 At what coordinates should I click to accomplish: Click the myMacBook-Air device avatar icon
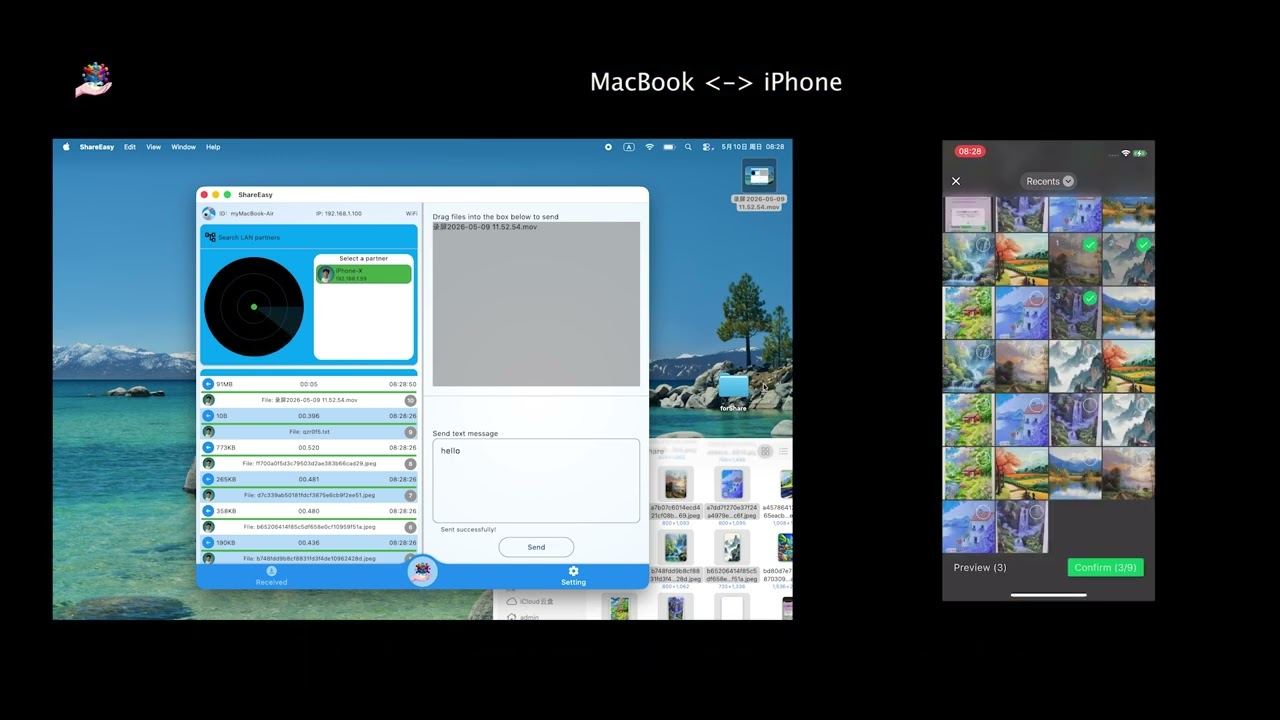click(209, 213)
